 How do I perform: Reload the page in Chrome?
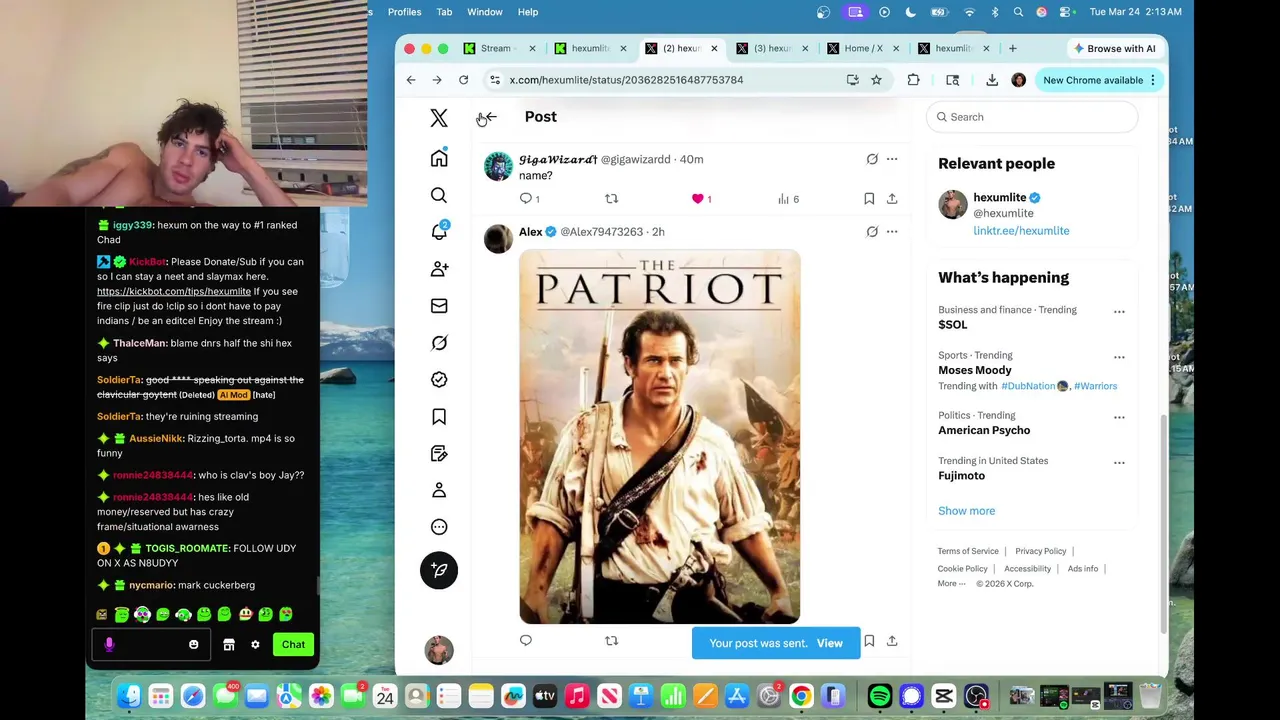tap(463, 80)
